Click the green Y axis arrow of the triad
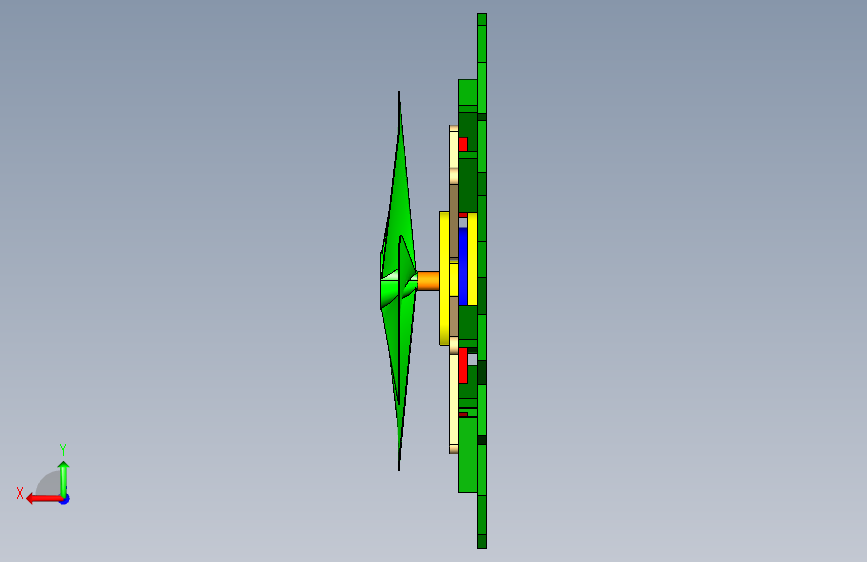 coord(64,478)
